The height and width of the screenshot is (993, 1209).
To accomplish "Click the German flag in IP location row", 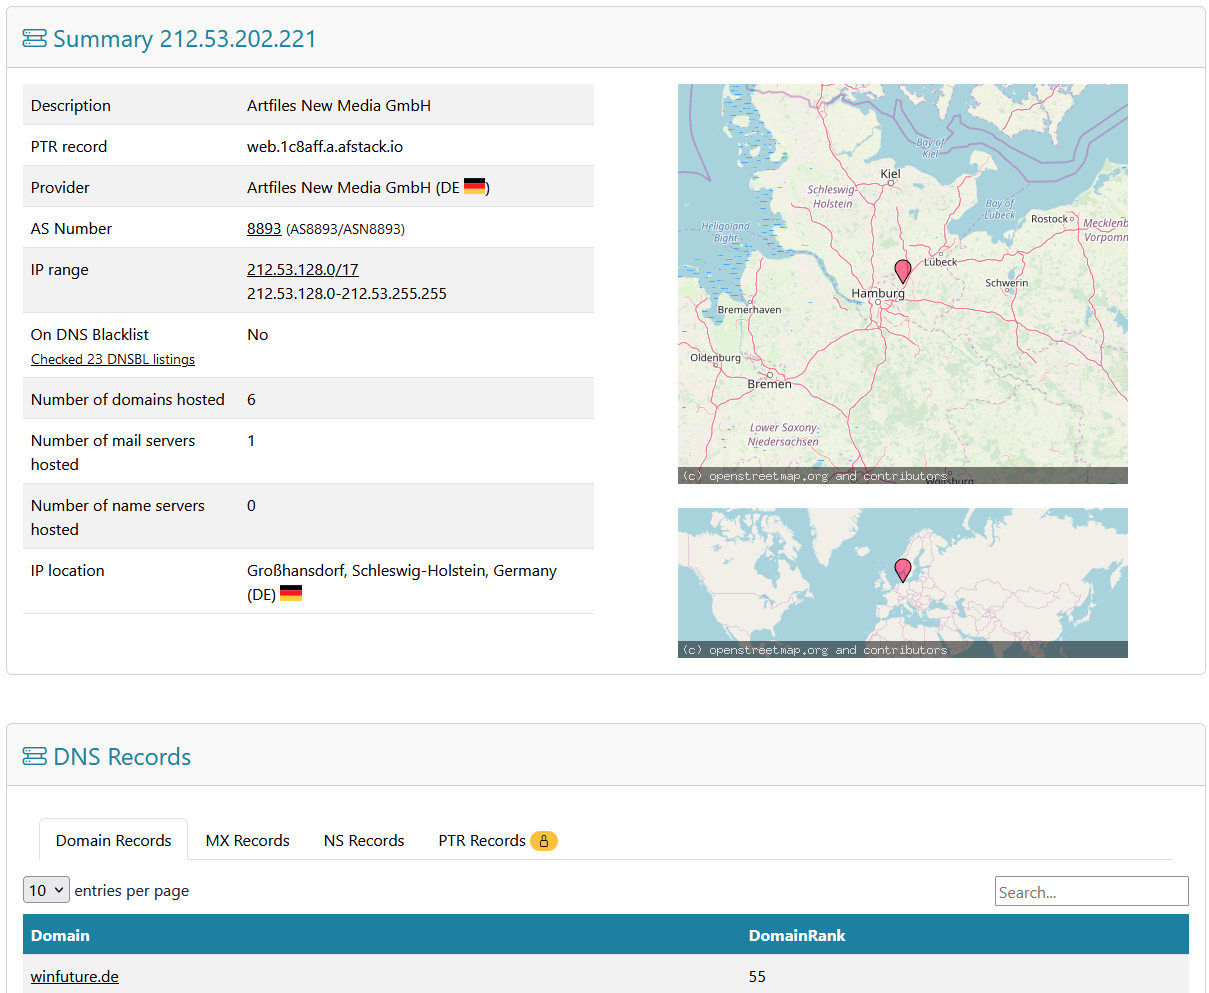I will (291, 594).
